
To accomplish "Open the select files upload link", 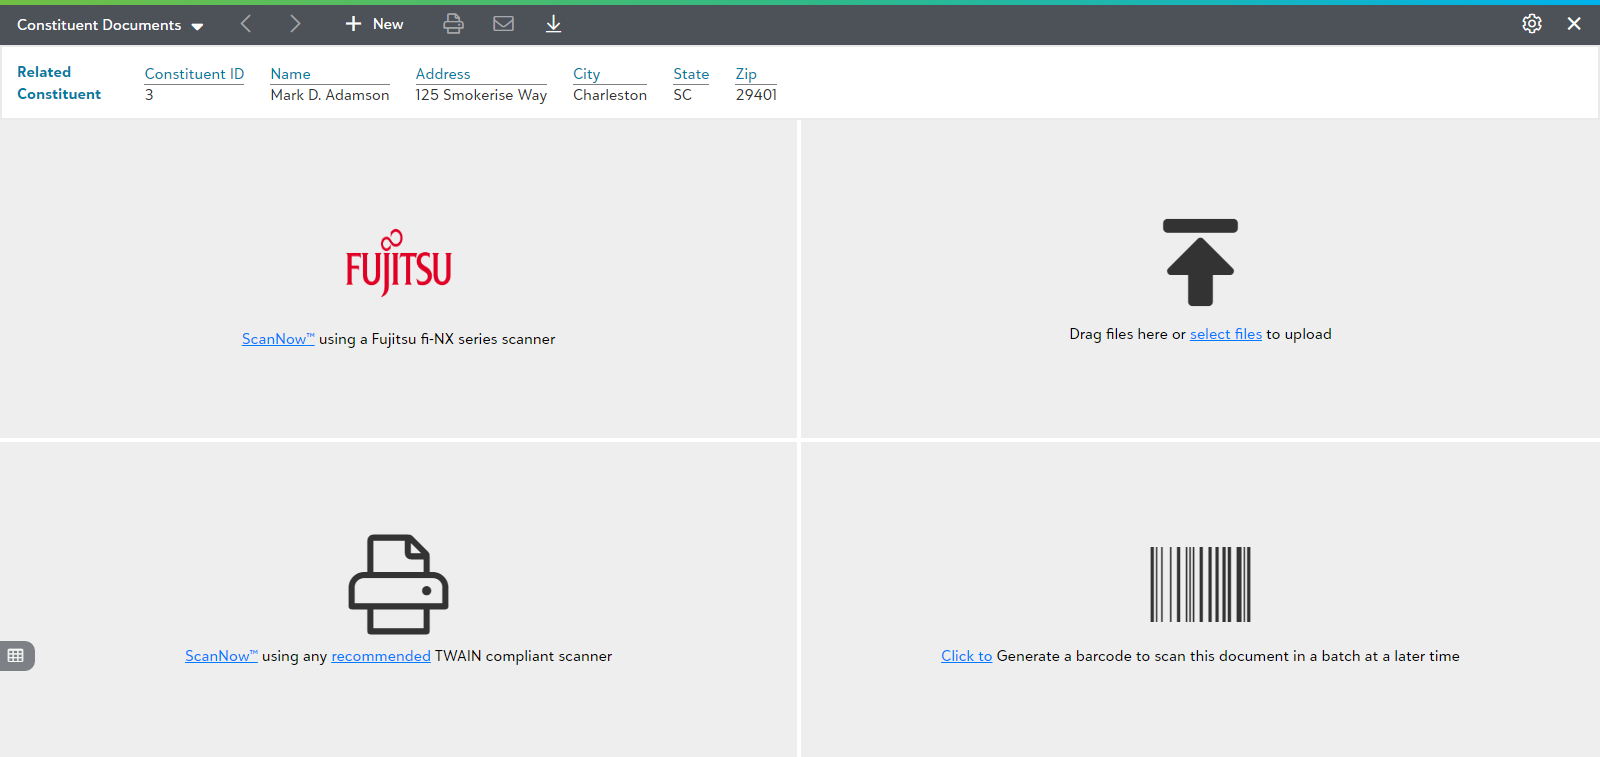I will (x=1225, y=334).
